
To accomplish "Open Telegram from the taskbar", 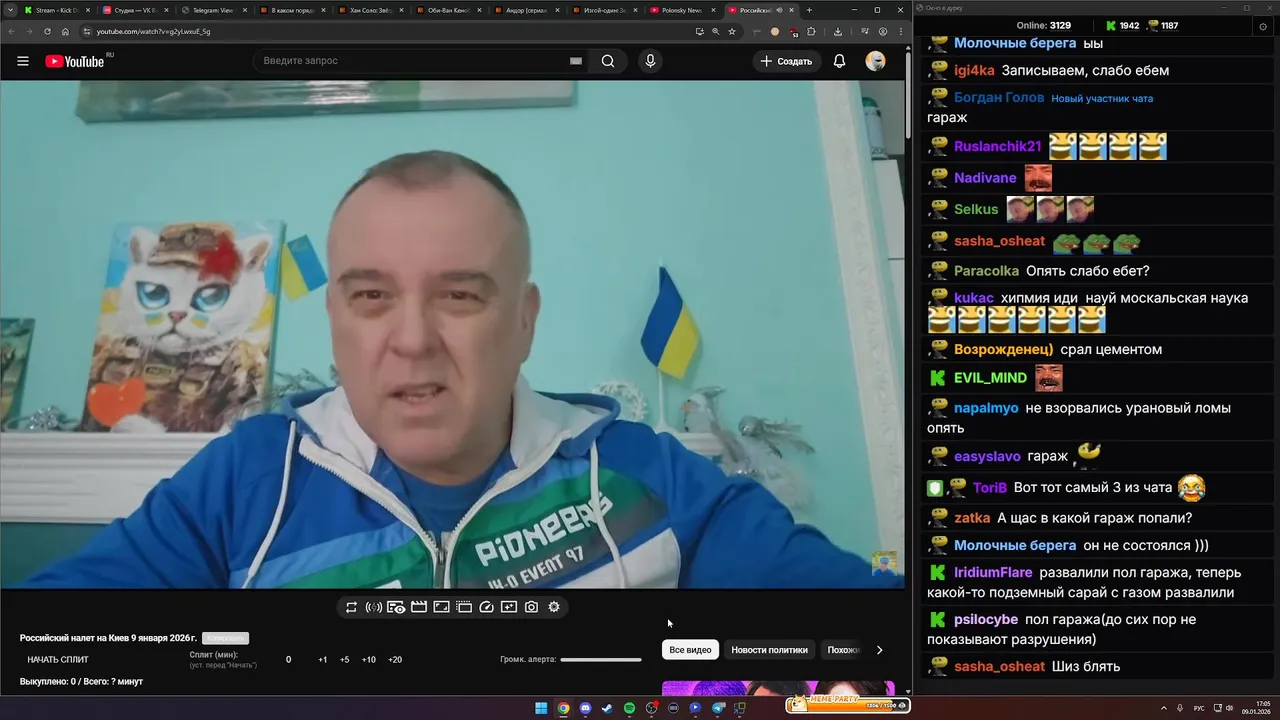I will click(717, 708).
